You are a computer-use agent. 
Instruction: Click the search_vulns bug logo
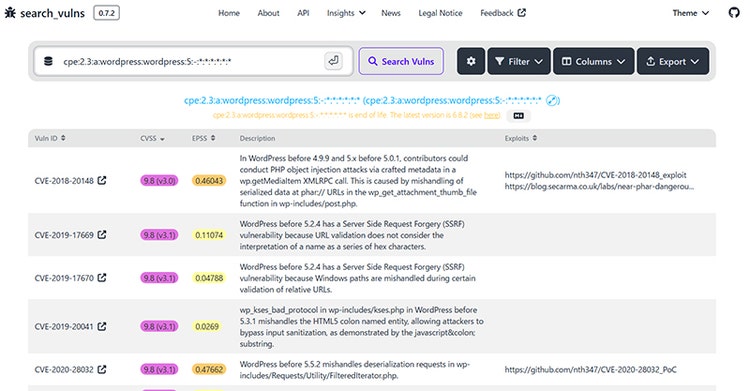point(10,13)
